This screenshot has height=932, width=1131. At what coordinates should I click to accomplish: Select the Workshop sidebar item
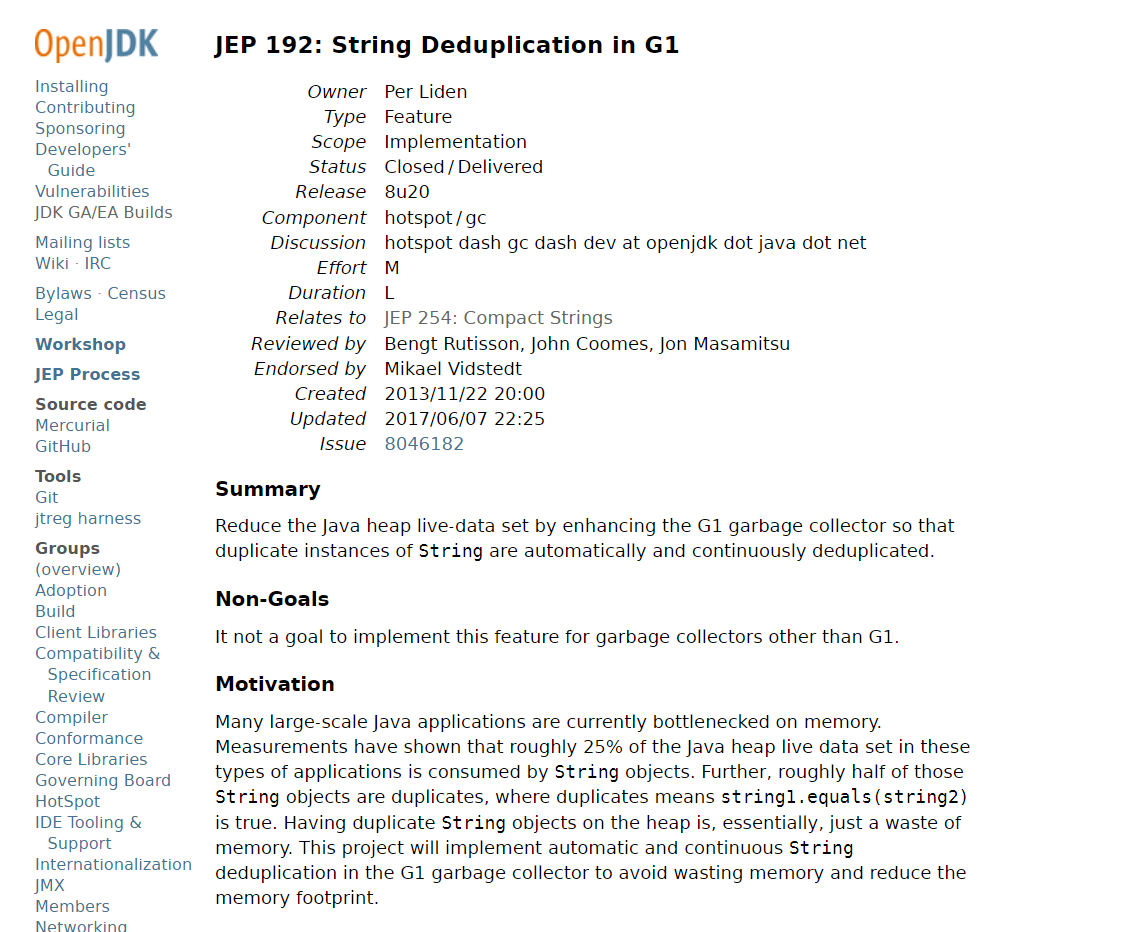click(x=80, y=345)
